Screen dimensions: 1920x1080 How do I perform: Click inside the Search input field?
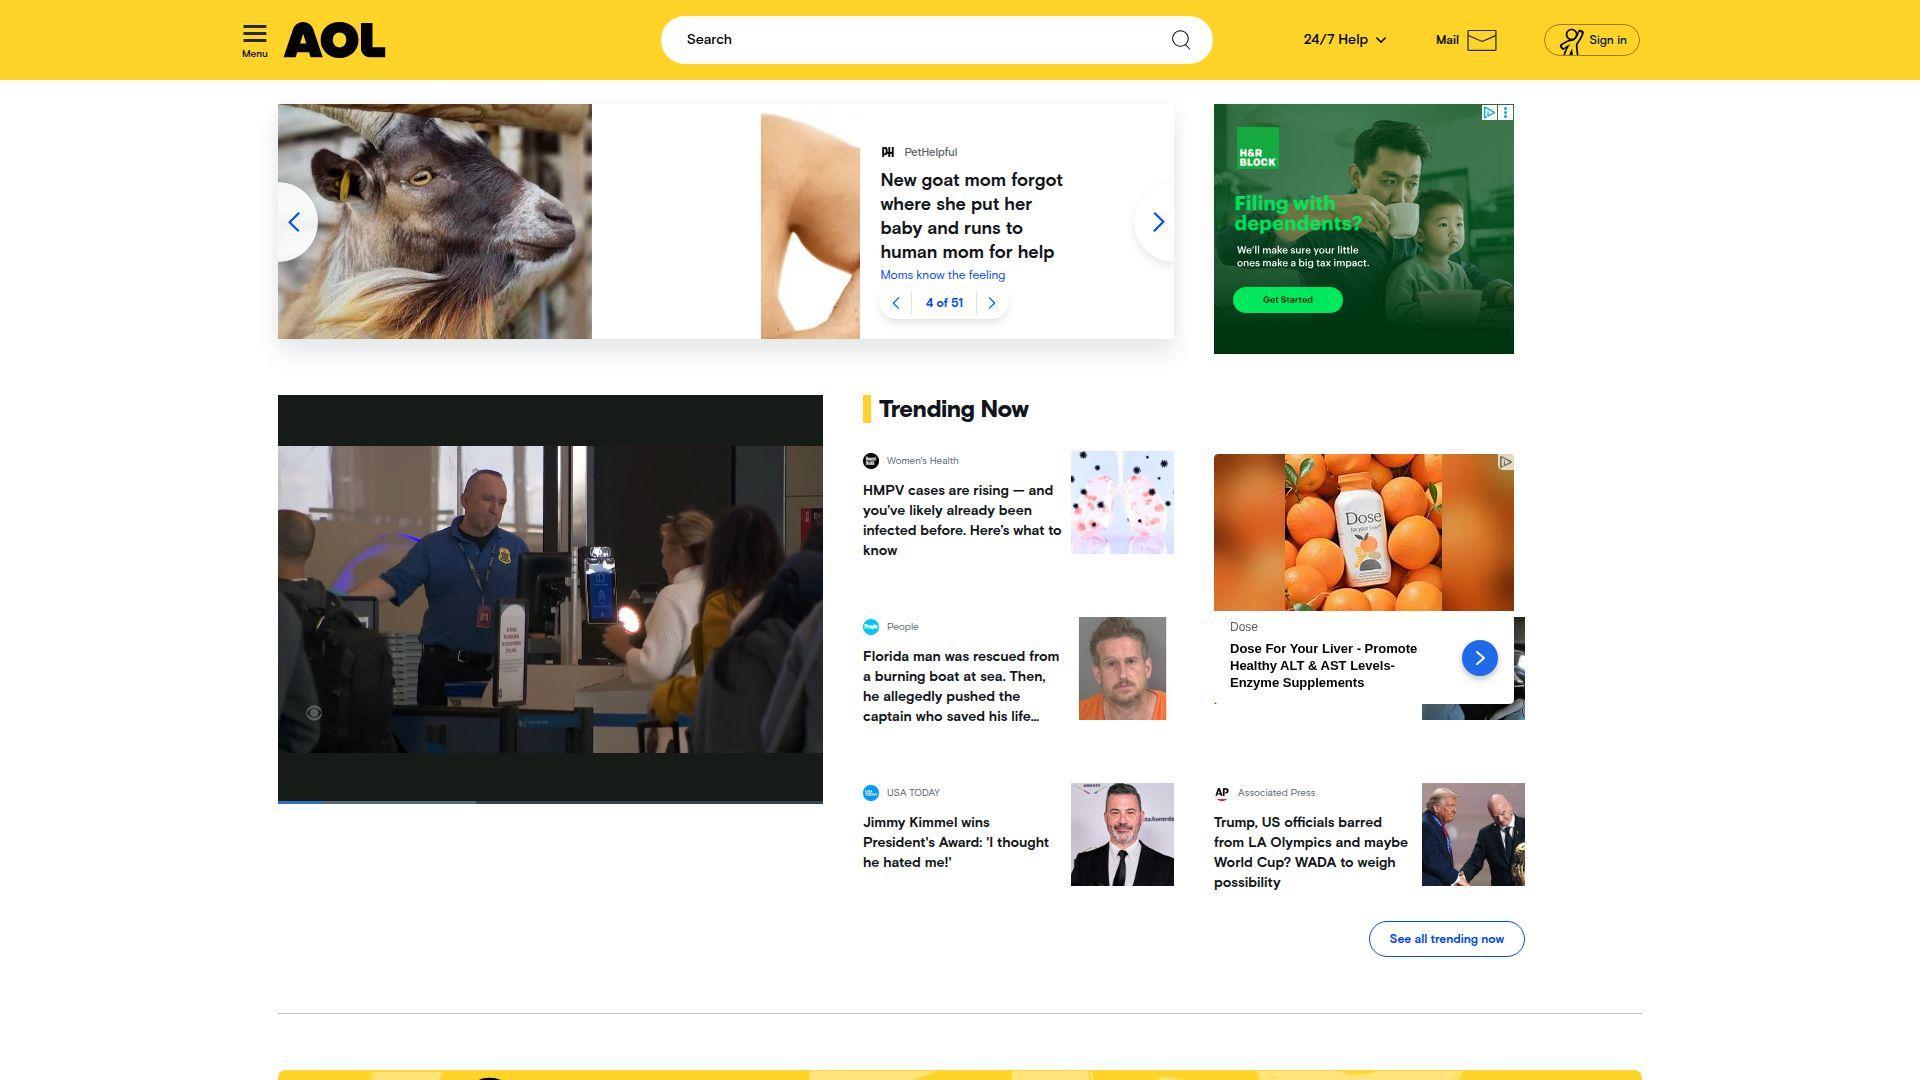[900, 39]
